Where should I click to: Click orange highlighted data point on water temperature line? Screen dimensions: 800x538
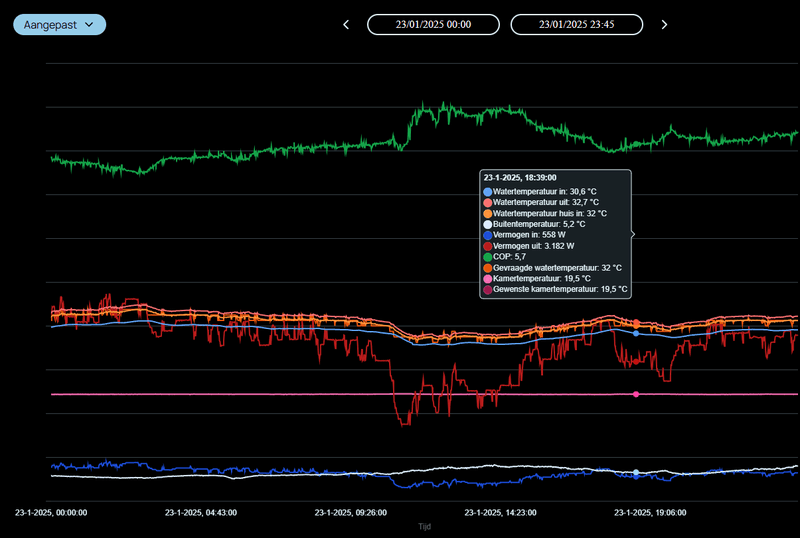coord(636,323)
